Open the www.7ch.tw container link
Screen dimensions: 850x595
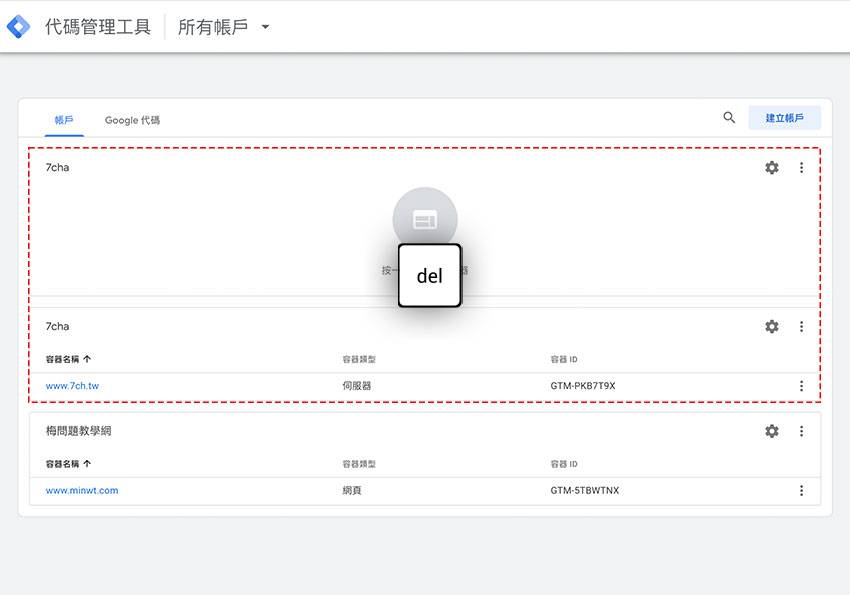[x=72, y=386]
